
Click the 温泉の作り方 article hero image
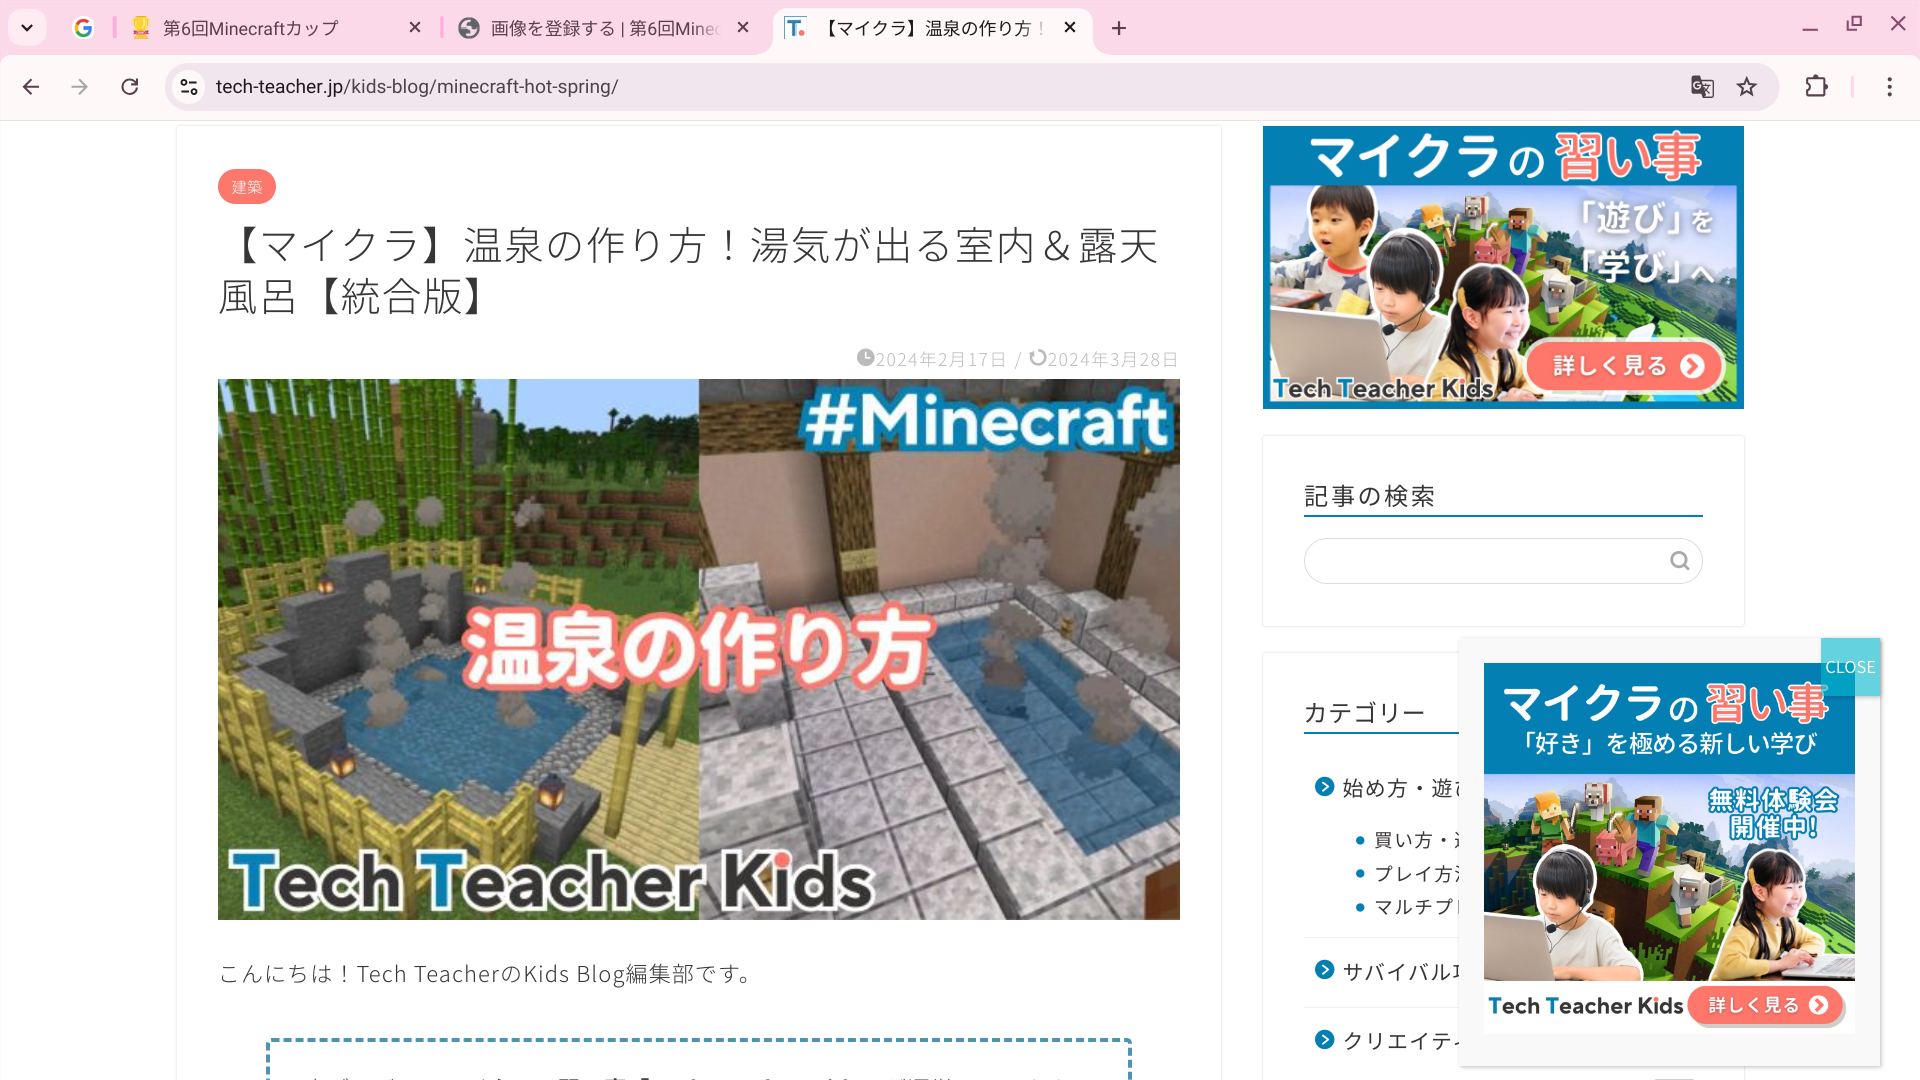699,649
